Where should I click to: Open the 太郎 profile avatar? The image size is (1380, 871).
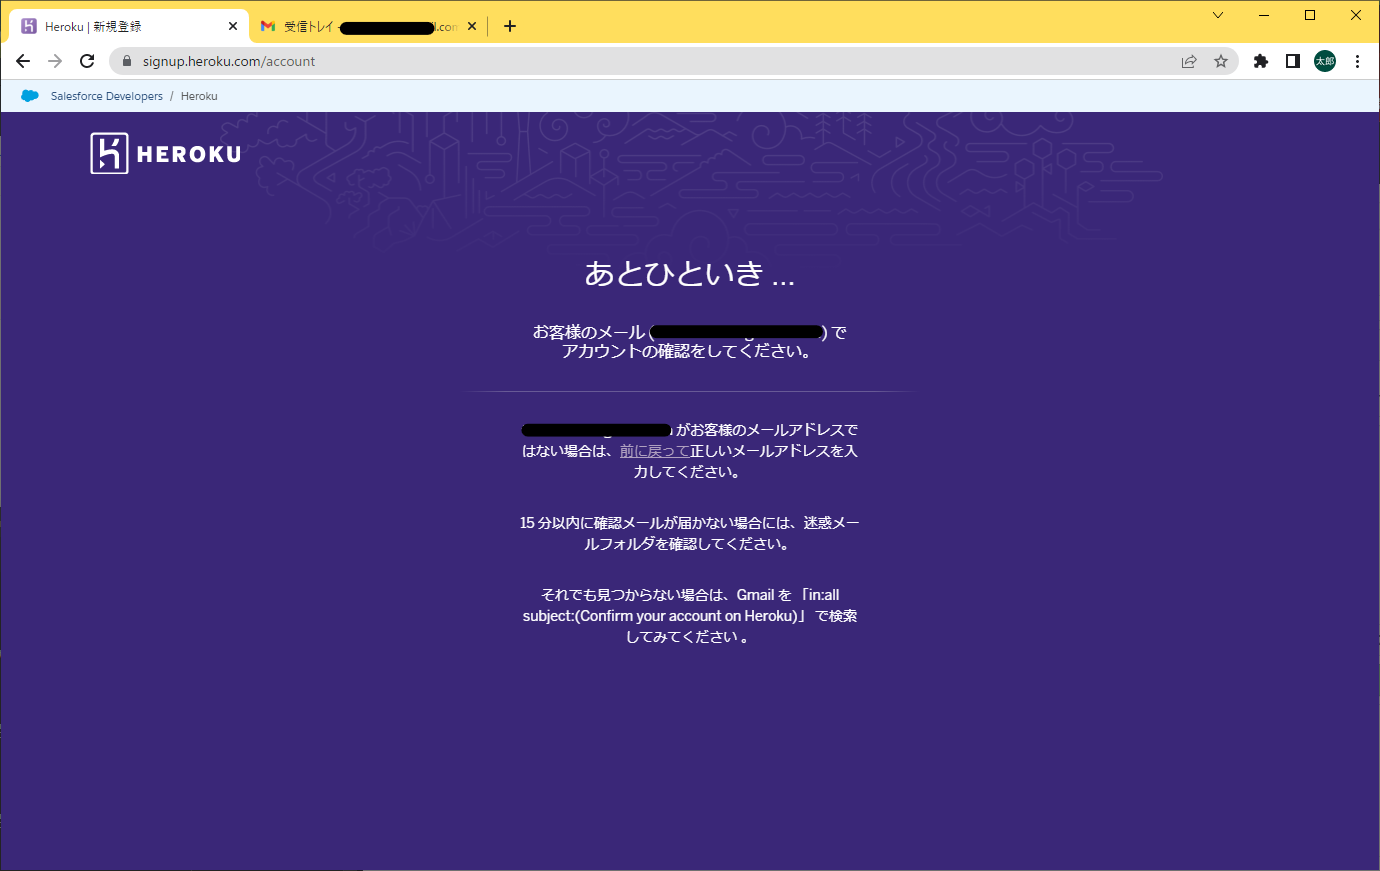coord(1325,61)
